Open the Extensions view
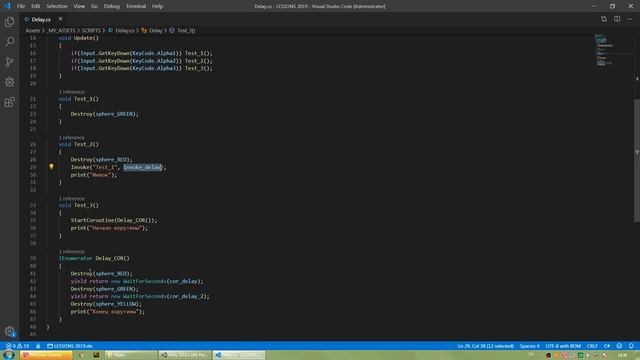640x360 pixels. (9, 102)
